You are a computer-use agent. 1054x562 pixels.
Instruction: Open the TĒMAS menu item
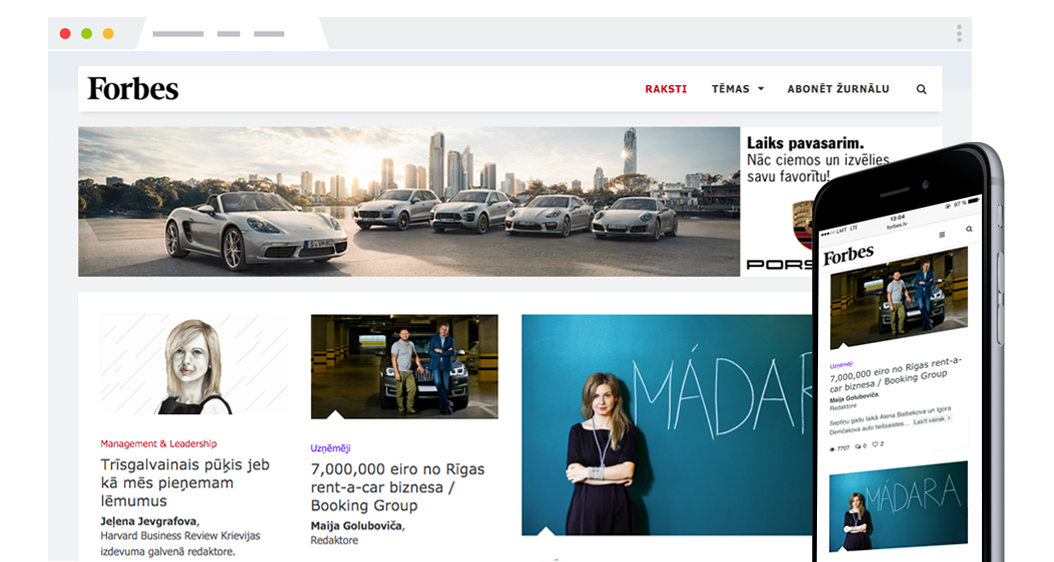[731, 89]
